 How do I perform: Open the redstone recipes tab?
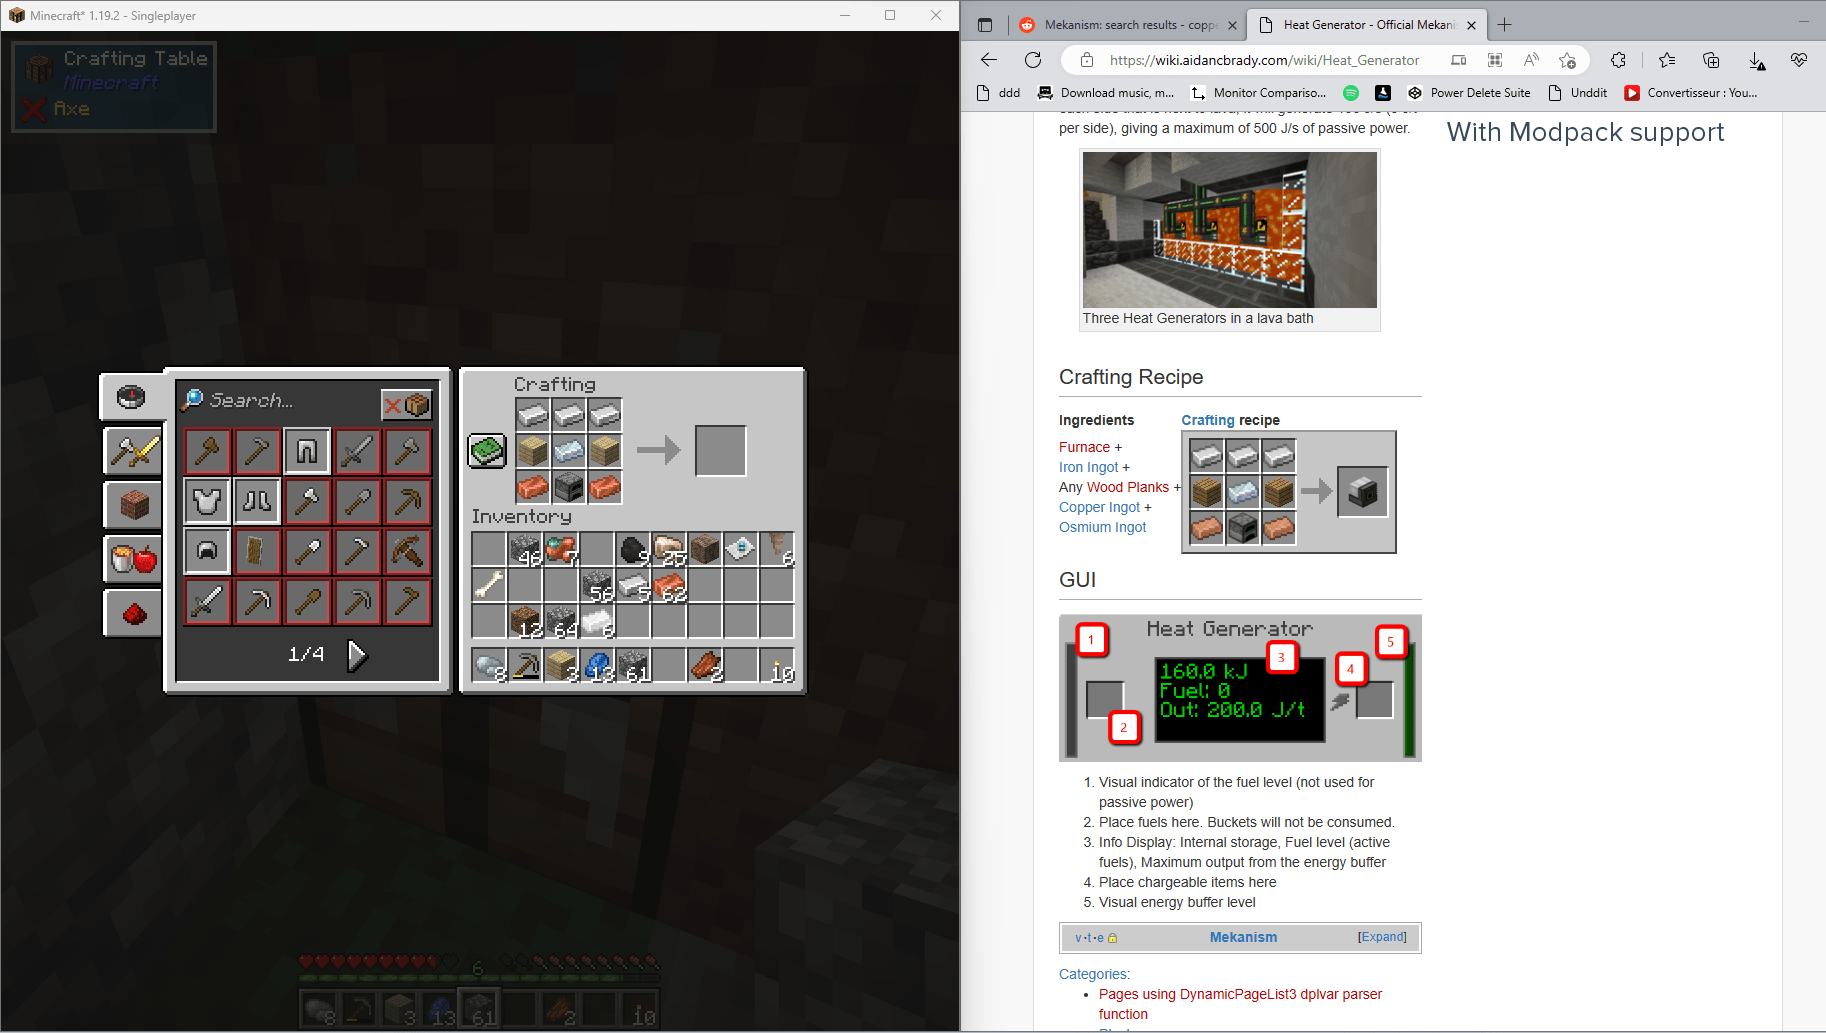132,612
